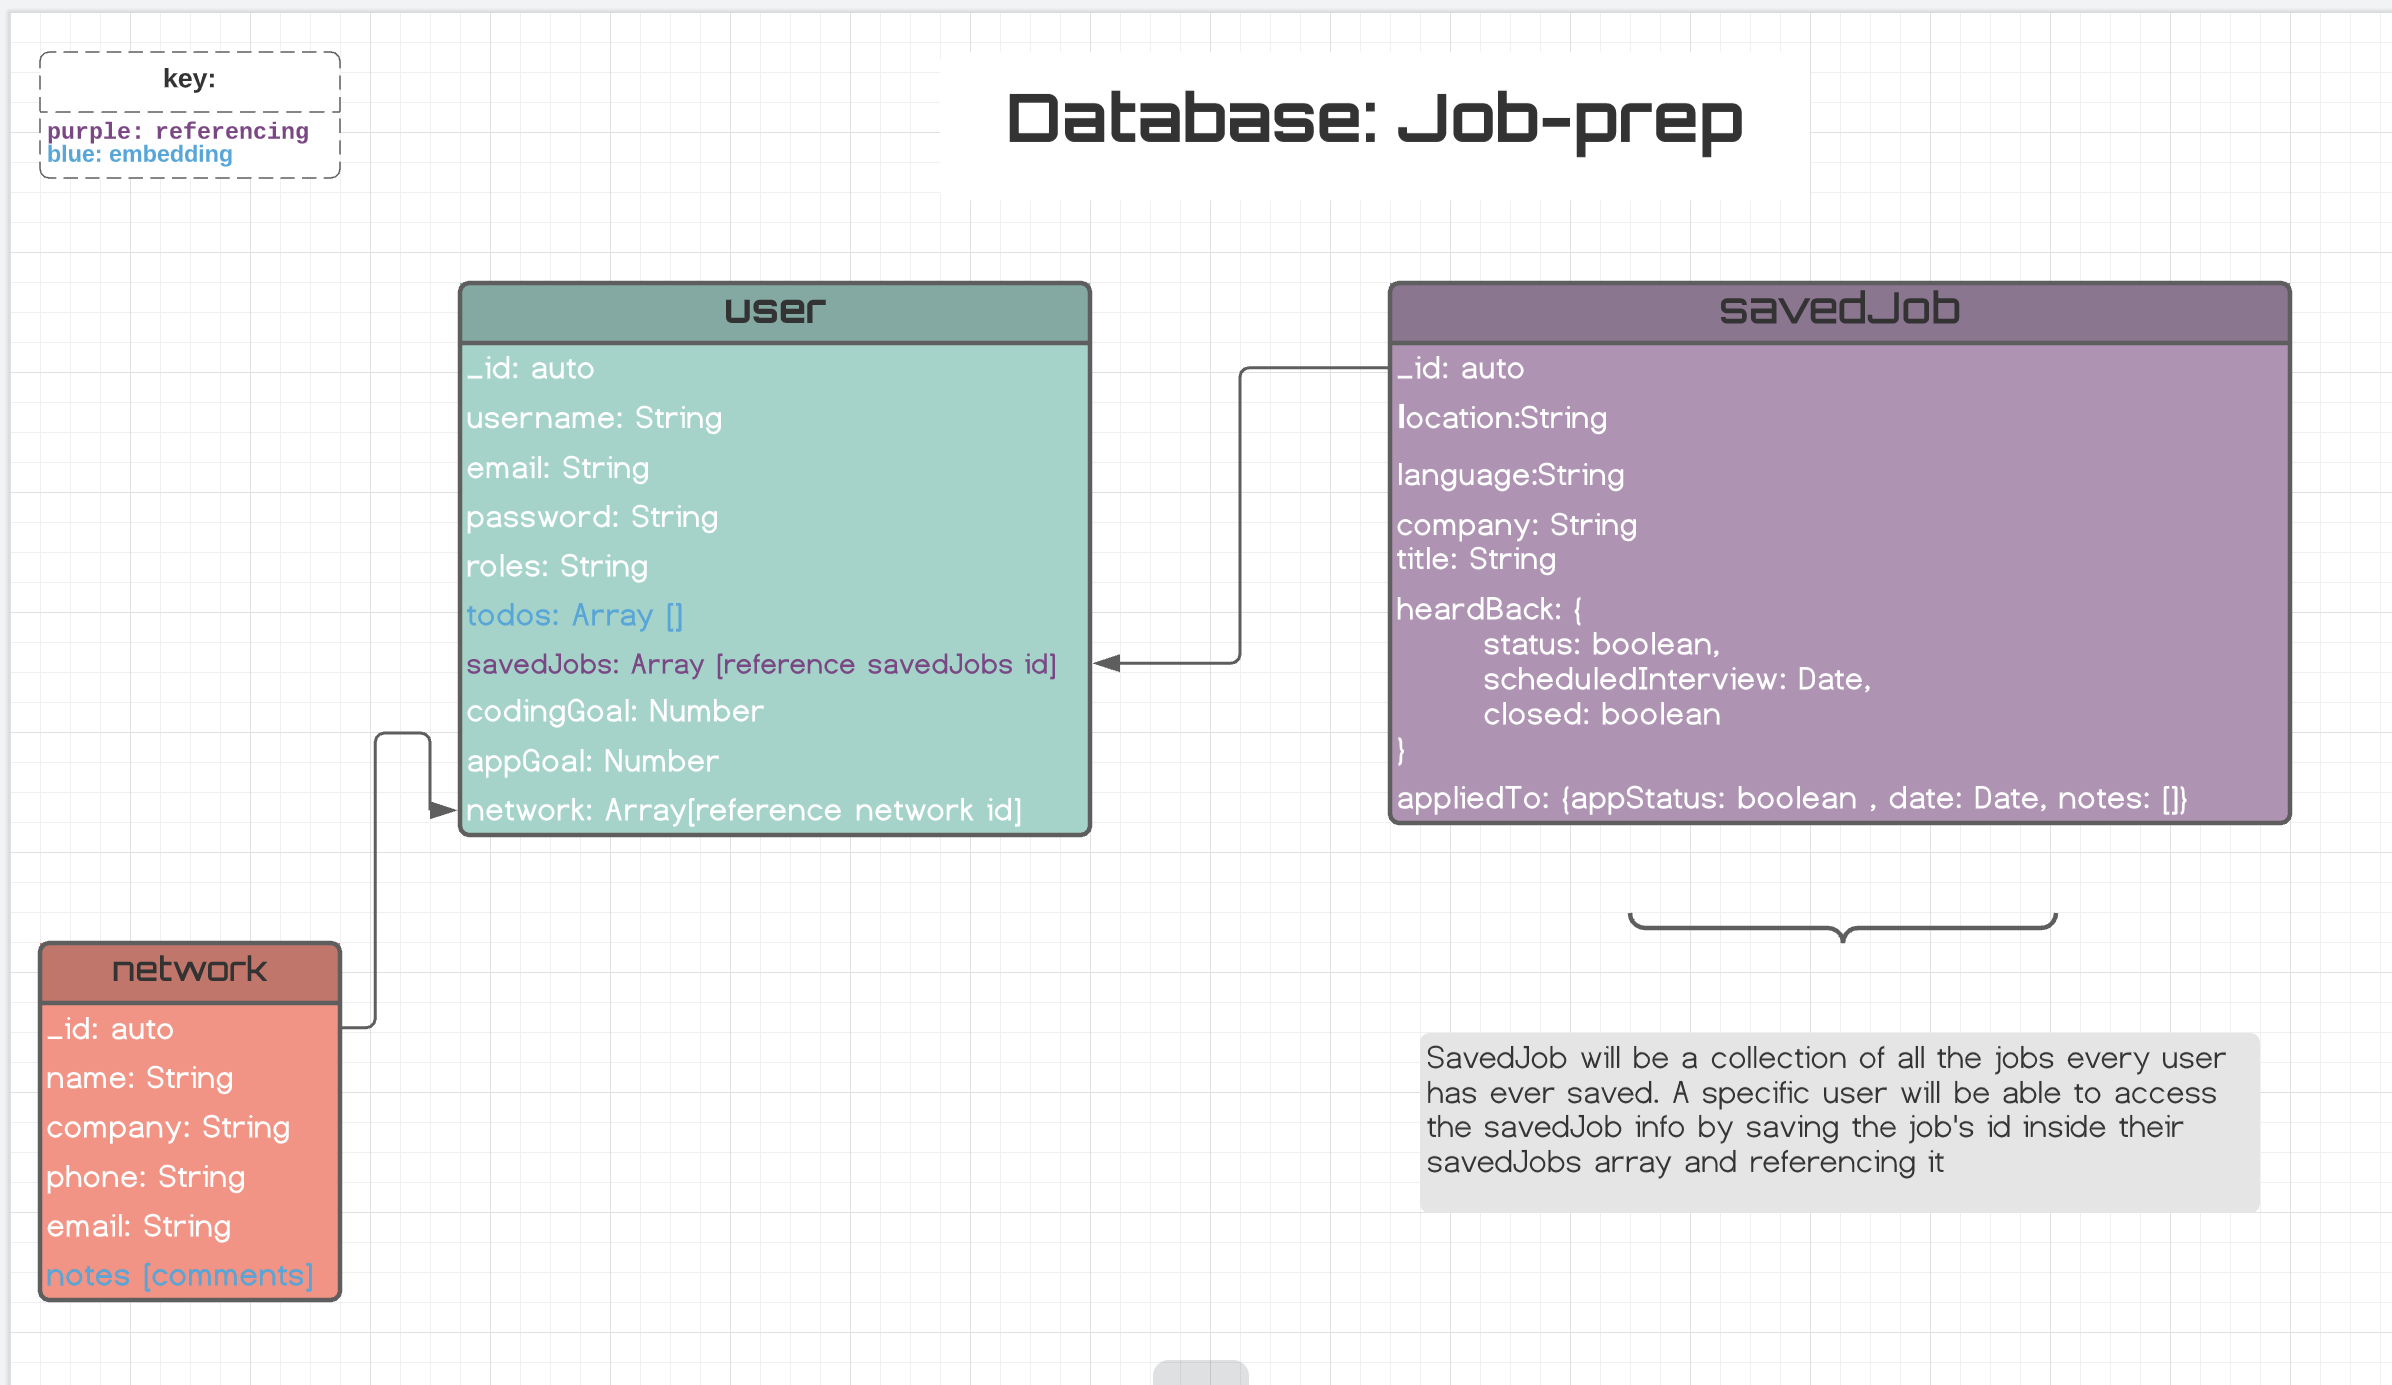Click the appliedTo field in savedJob
2392x1385 pixels.
click(x=1790, y=798)
